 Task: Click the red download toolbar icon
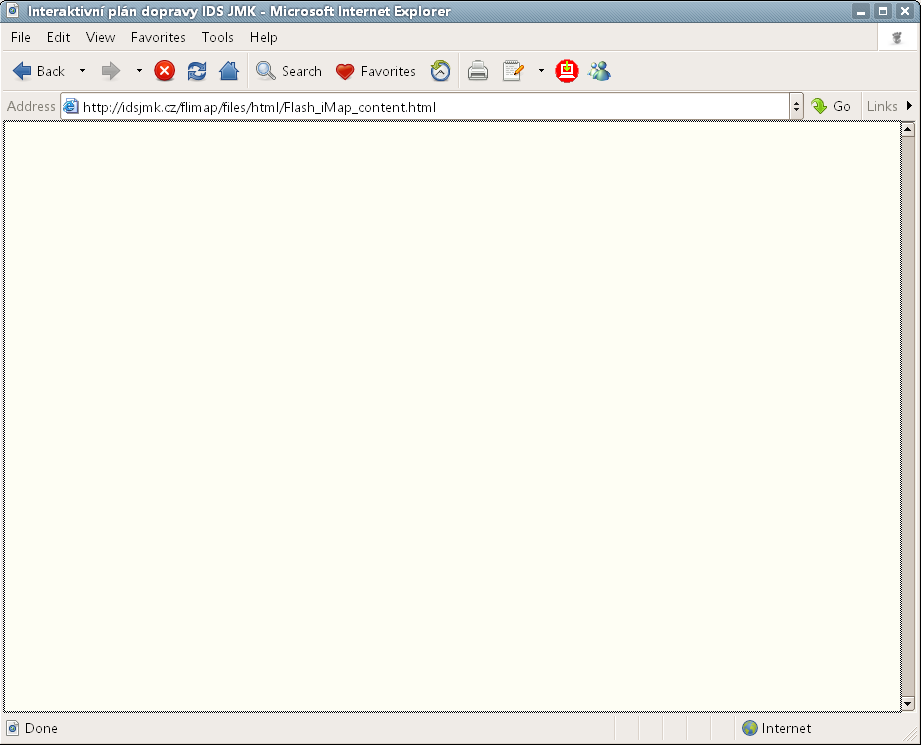click(567, 71)
